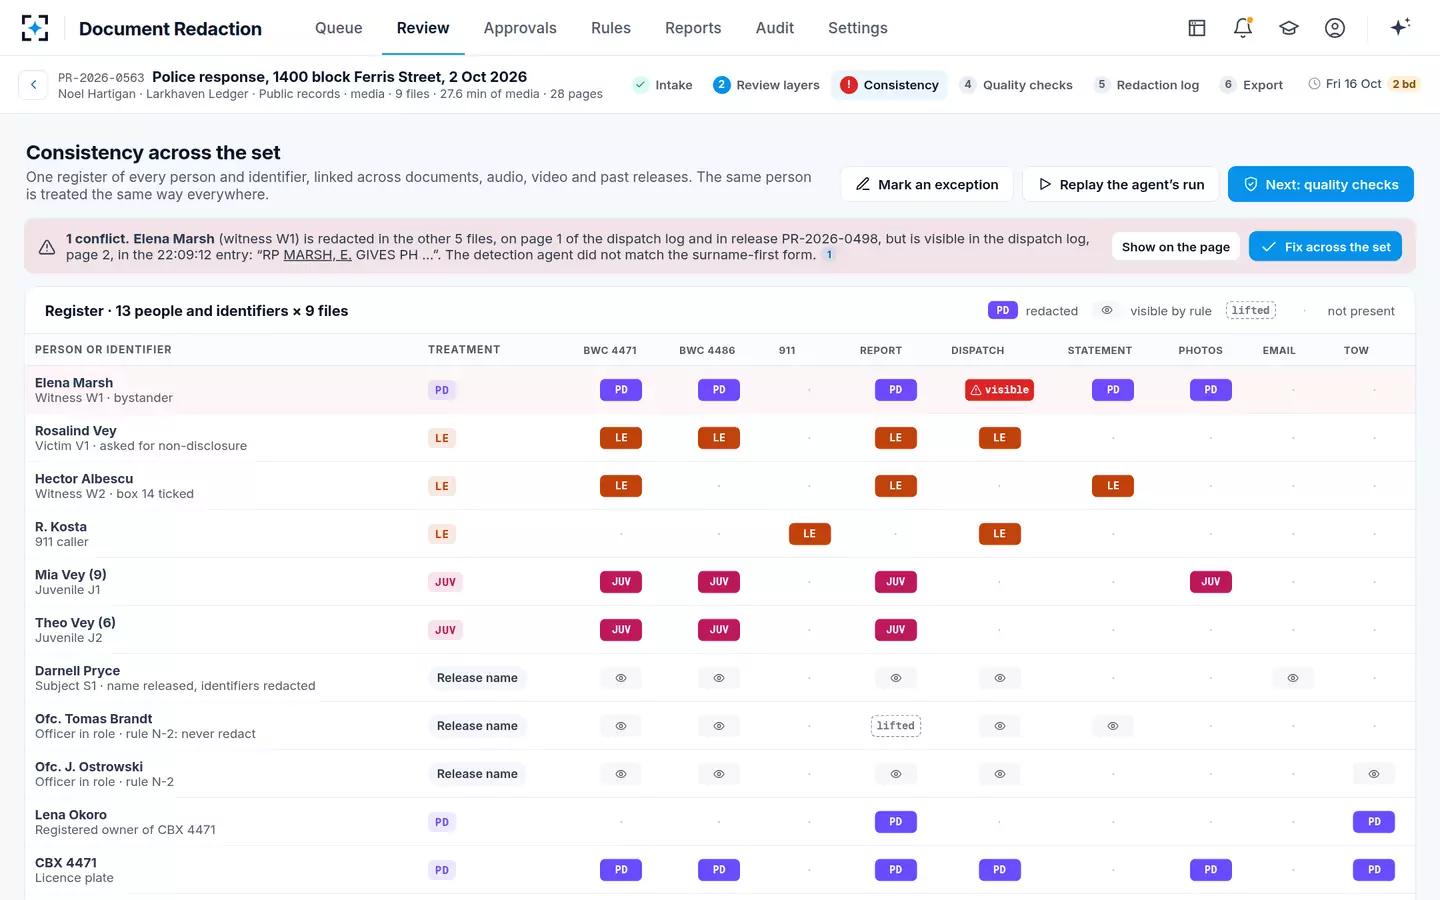Click LE badge under Statement for Hector Albescu
Screen dimensions: 1440x900
1113,486
